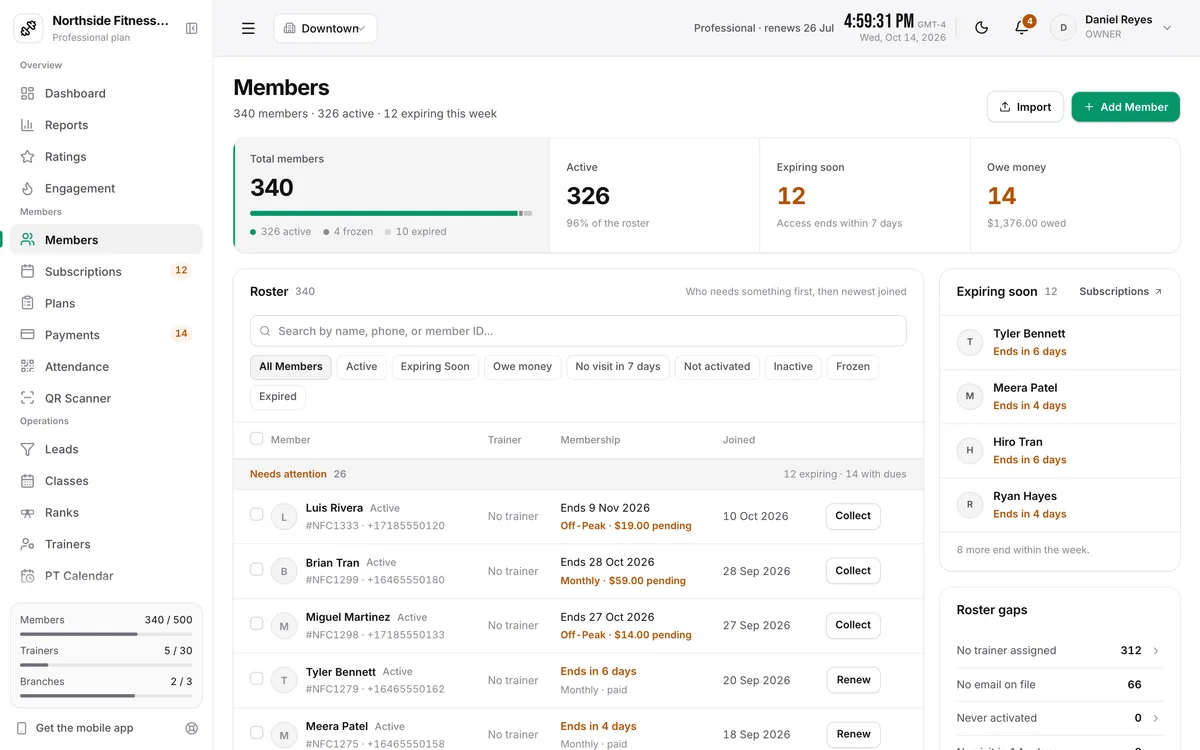
Task: Open notifications bell with badge 4
Action: click(1022, 28)
